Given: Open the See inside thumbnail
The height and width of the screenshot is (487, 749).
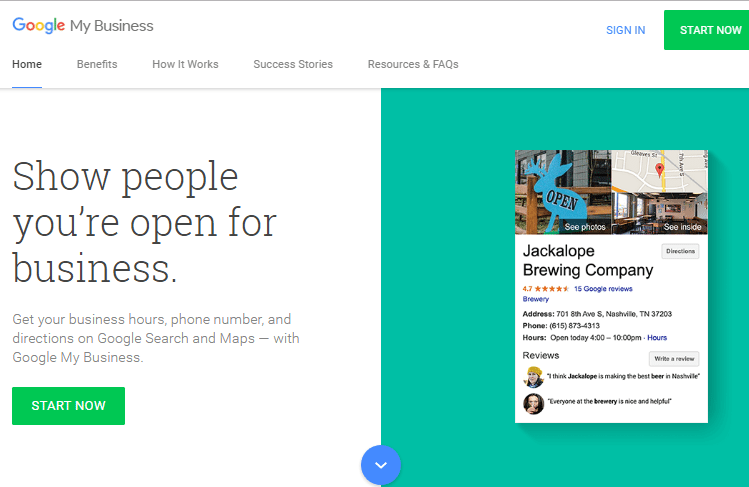Looking at the screenshot, I should coord(660,213).
